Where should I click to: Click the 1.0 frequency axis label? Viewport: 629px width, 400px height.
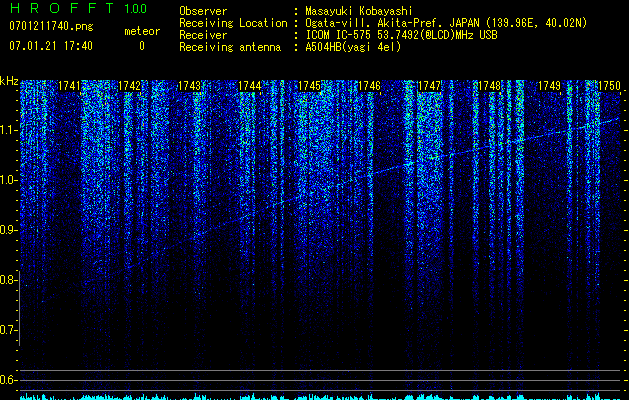(8, 180)
